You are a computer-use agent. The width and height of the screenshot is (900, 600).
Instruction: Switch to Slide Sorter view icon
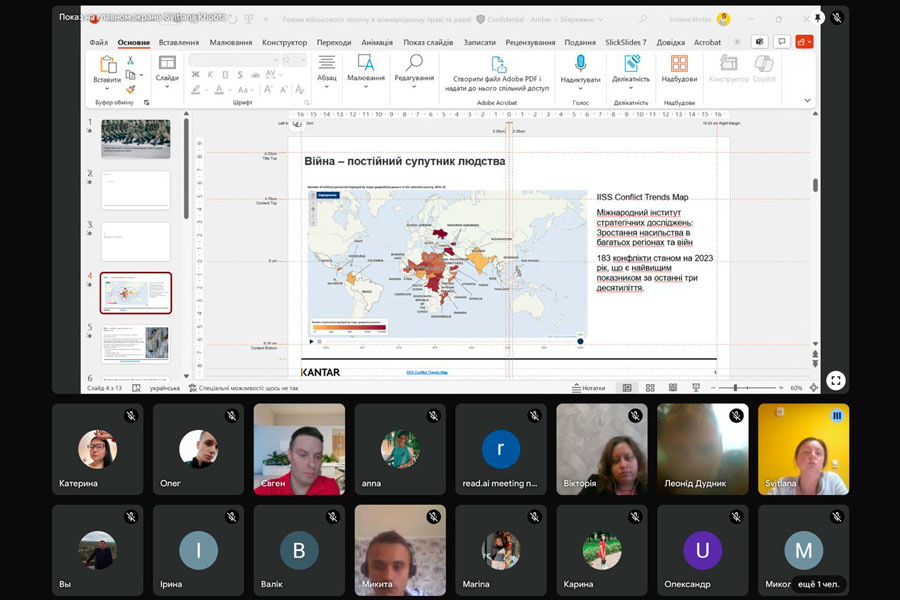650,387
